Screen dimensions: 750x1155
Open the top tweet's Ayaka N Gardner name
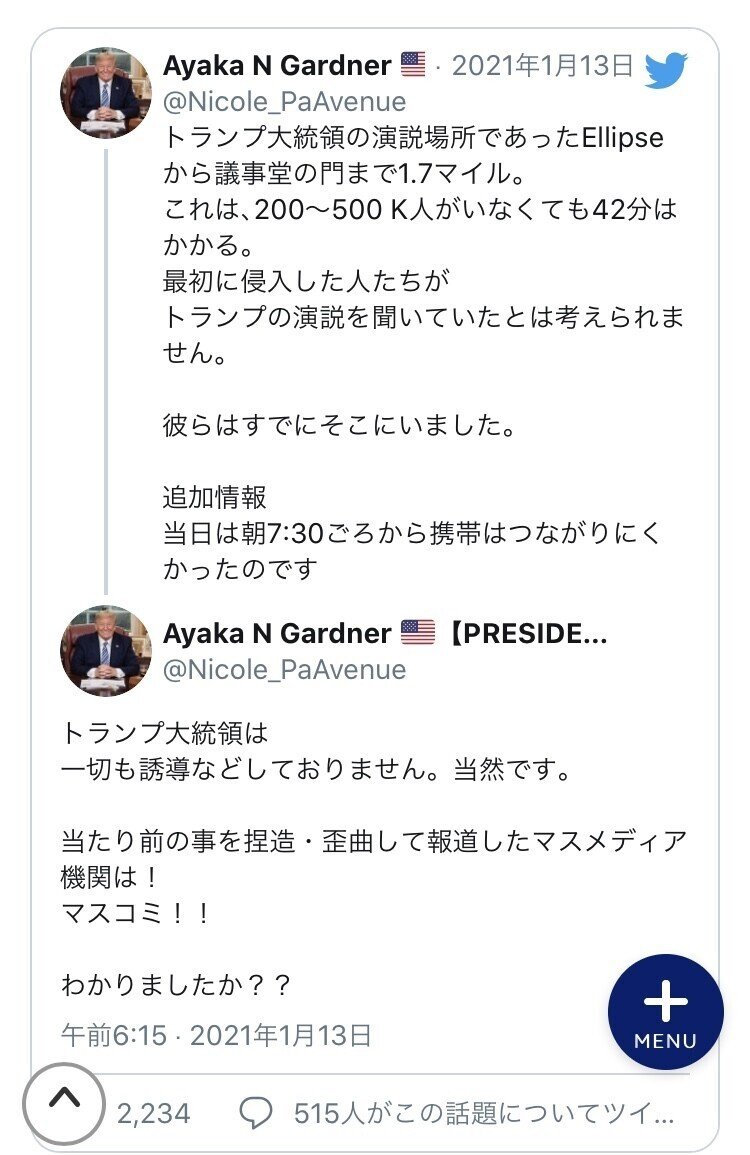277,66
